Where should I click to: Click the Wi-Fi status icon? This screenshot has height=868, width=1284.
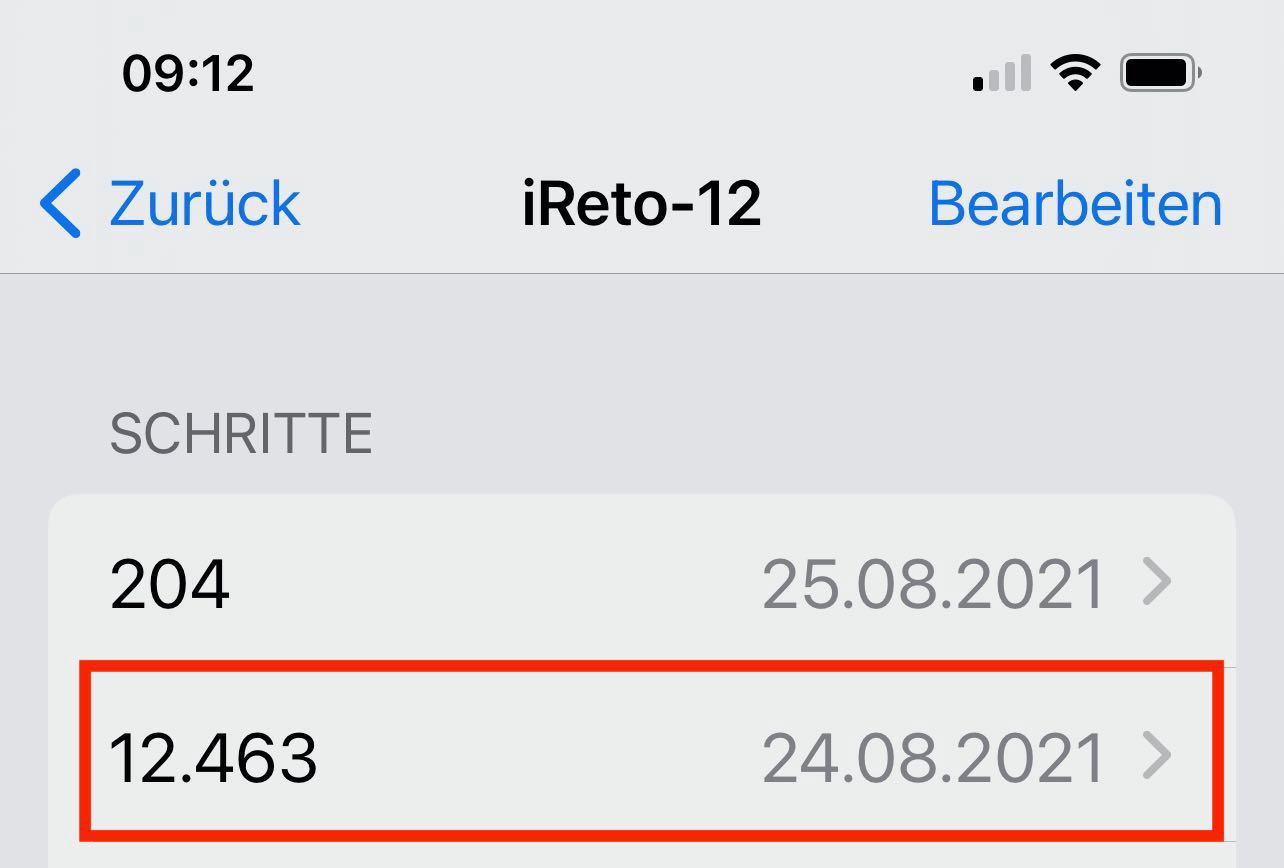pos(1075,73)
